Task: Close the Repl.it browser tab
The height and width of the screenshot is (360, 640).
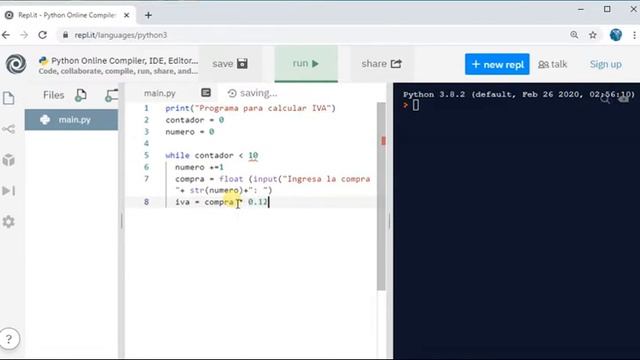Action: (x=127, y=15)
